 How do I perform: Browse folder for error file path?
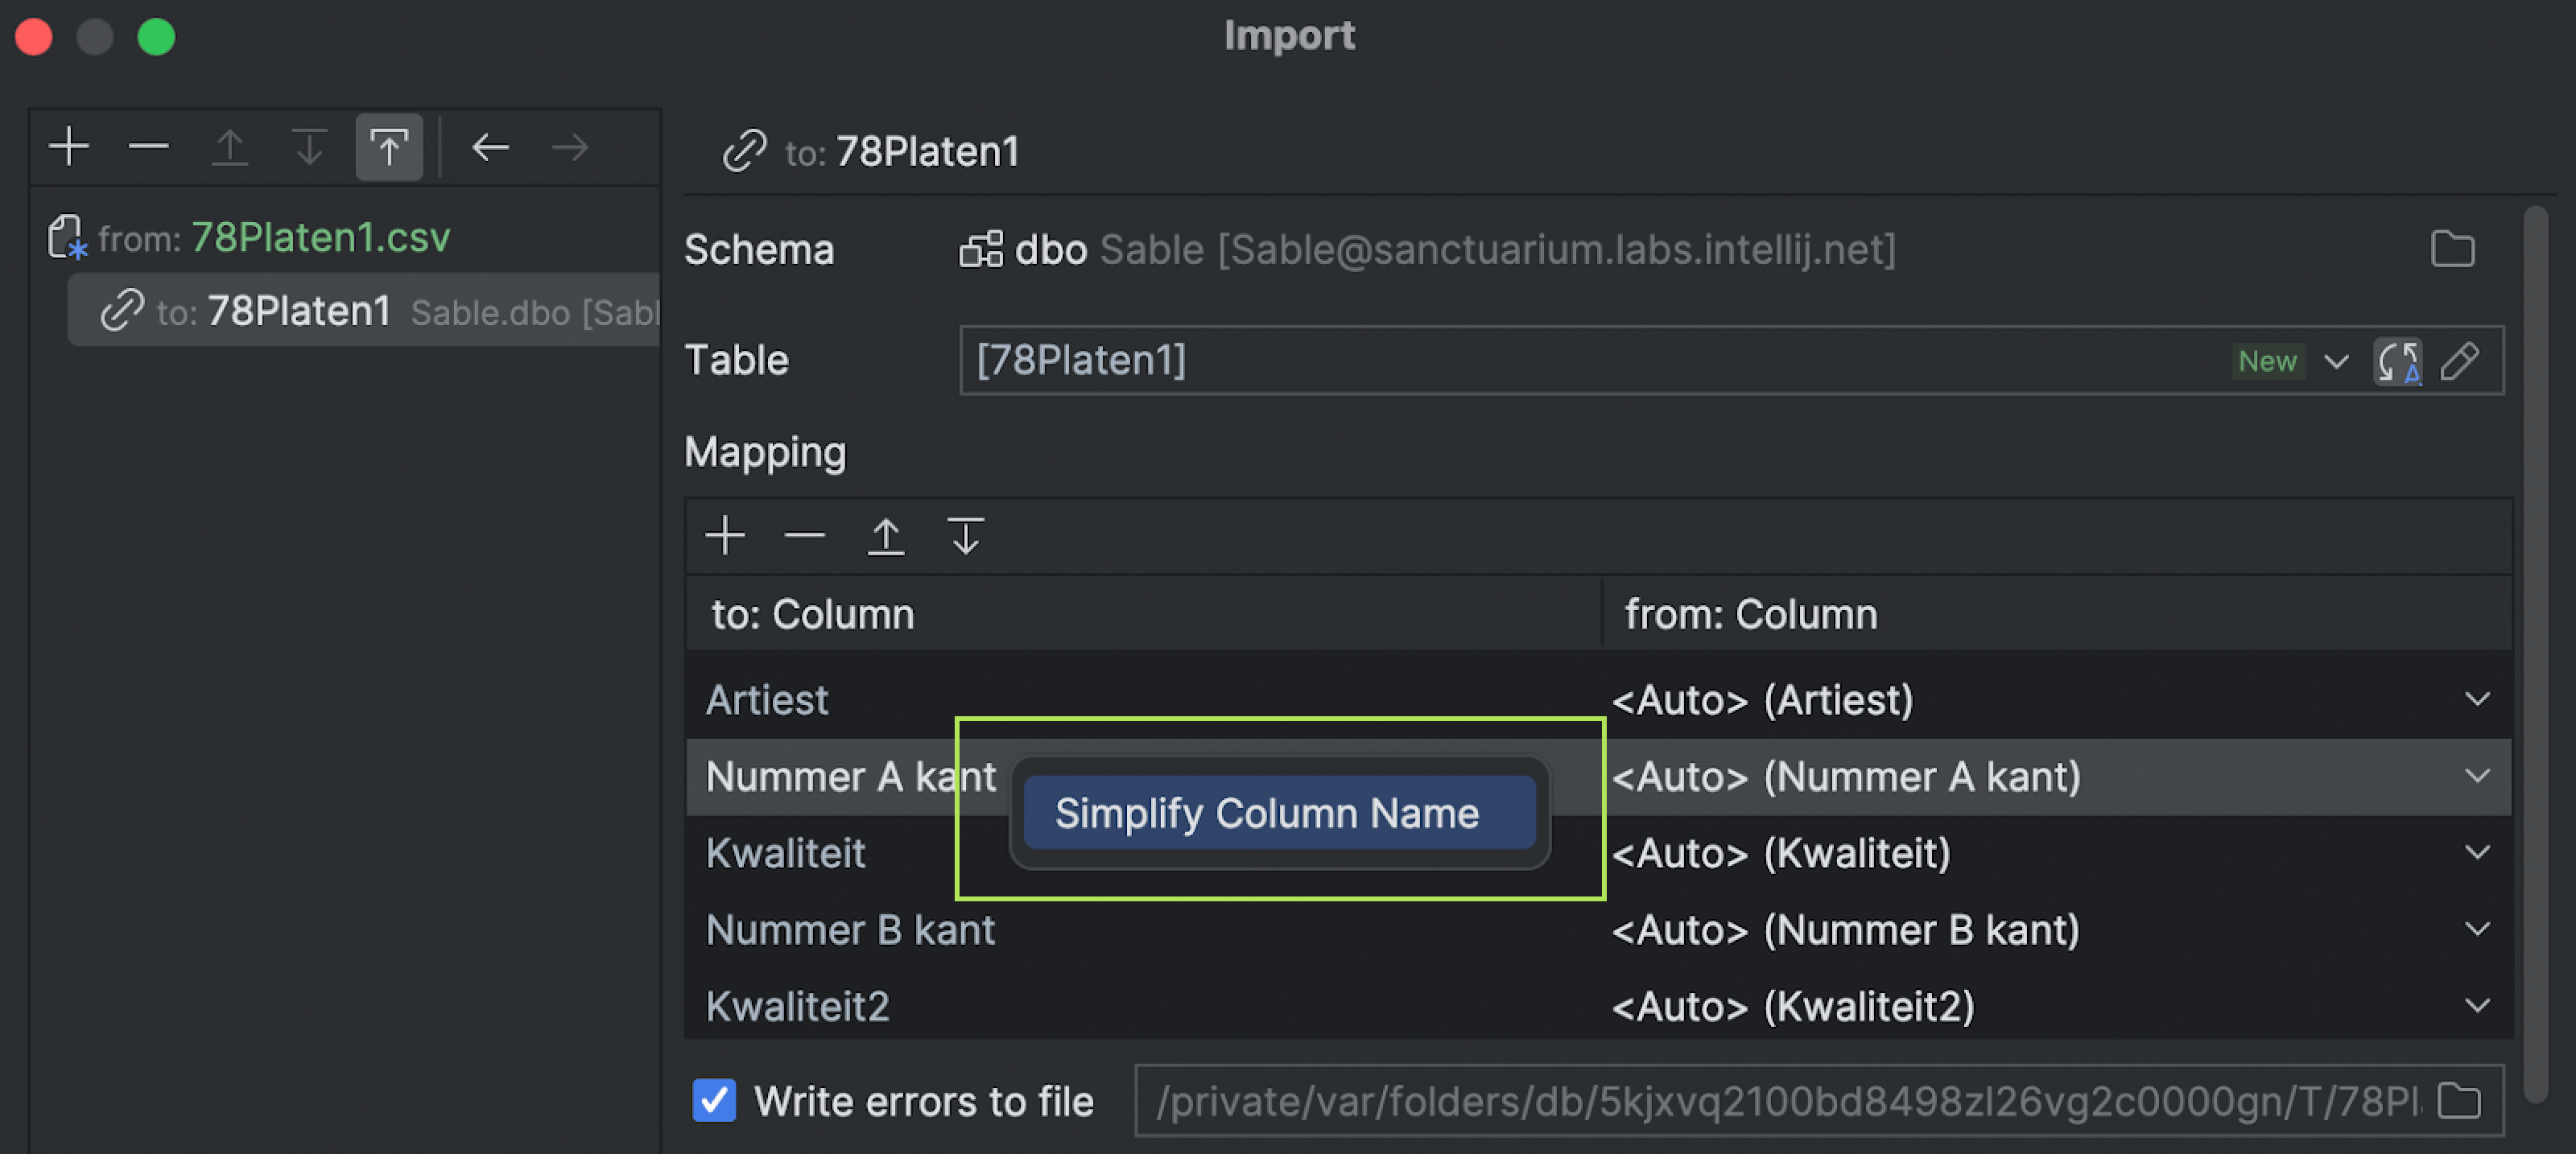click(2460, 1100)
